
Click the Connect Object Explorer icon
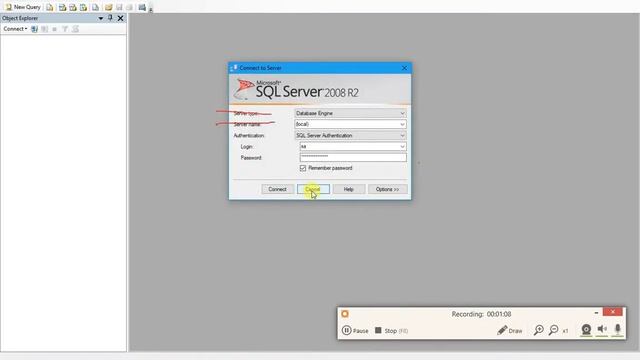(x=34, y=29)
